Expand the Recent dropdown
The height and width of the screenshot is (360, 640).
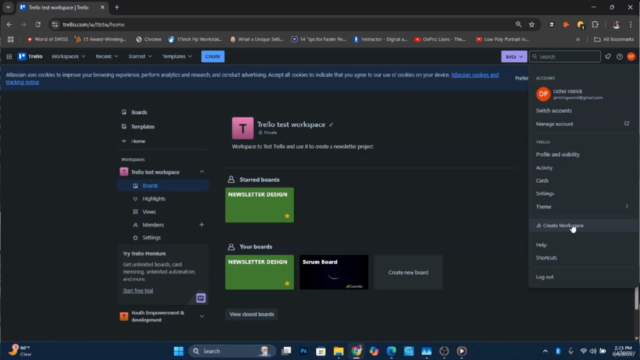[x=107, y=56]
